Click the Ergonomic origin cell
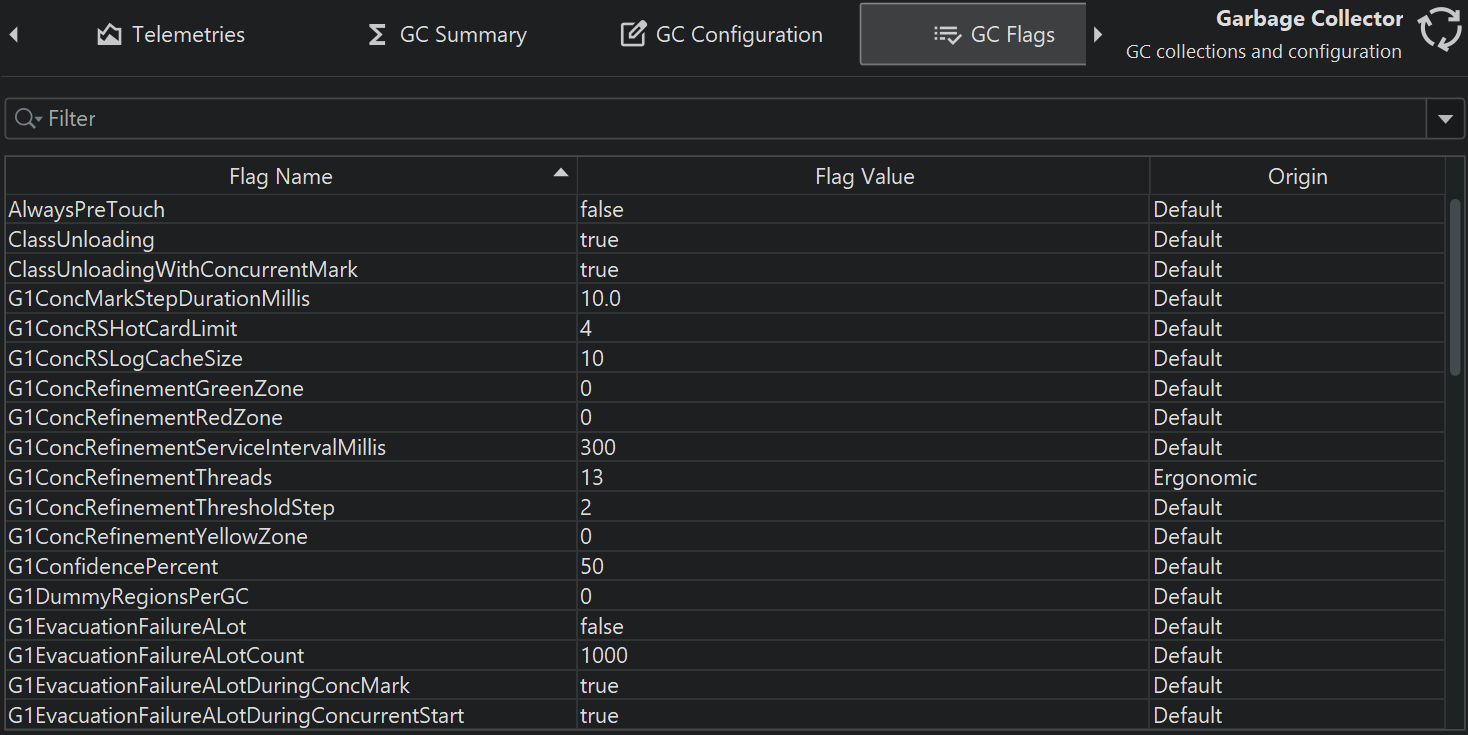The width and height of the screenshot is (1468, 735). [x=1205, y=478]
